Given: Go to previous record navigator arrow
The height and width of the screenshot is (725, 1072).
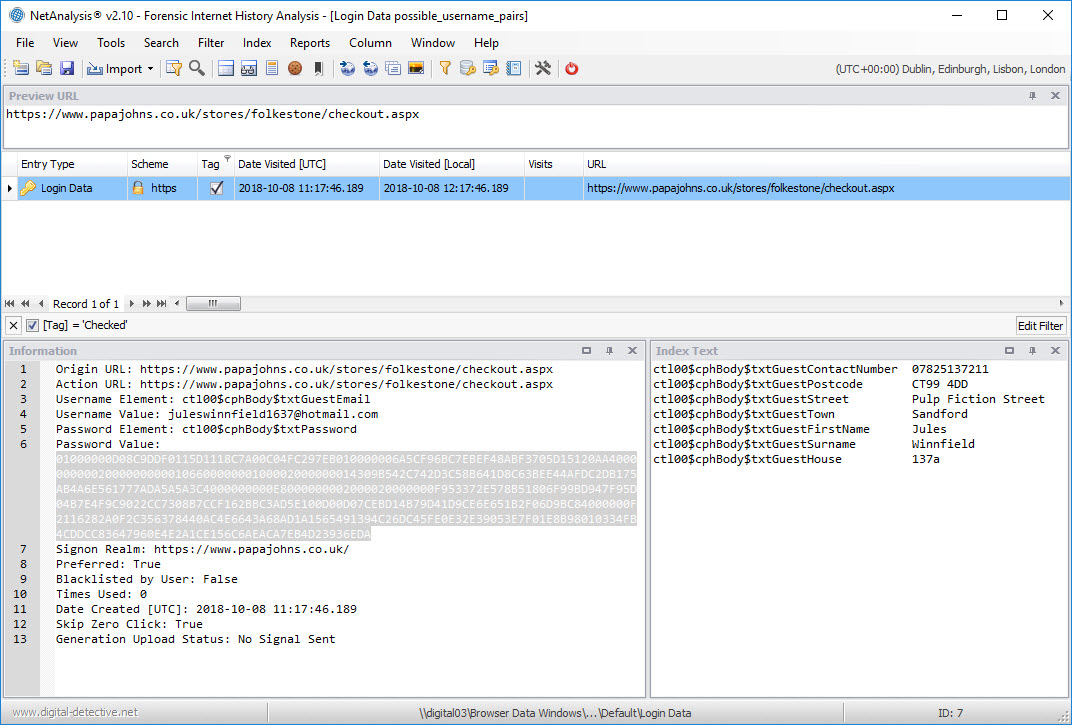Looking at the screenshot, I should [41, 304].
